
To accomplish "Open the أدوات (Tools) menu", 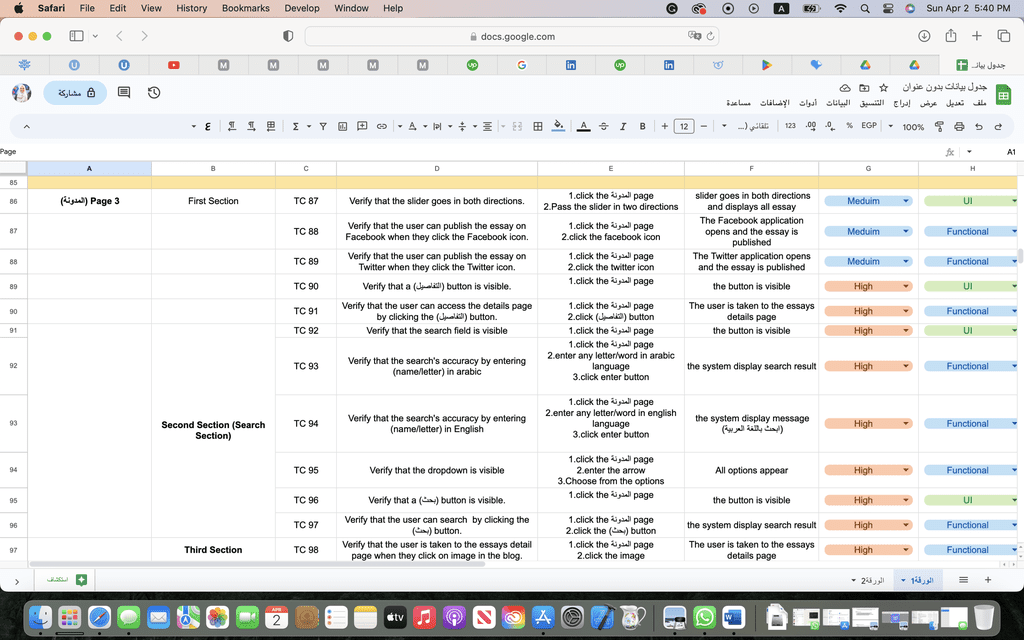I will coord(808,103).
